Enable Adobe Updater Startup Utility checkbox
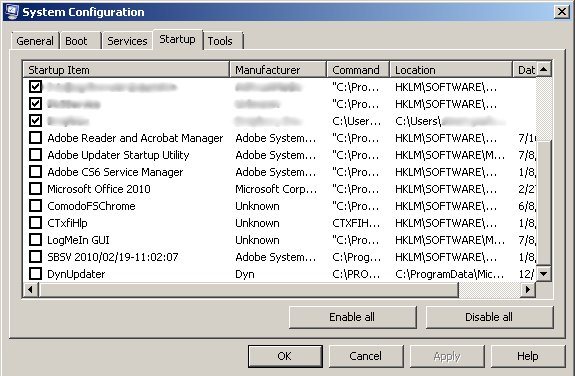This screenshot has height=376, width=575. tap(35, 154)
